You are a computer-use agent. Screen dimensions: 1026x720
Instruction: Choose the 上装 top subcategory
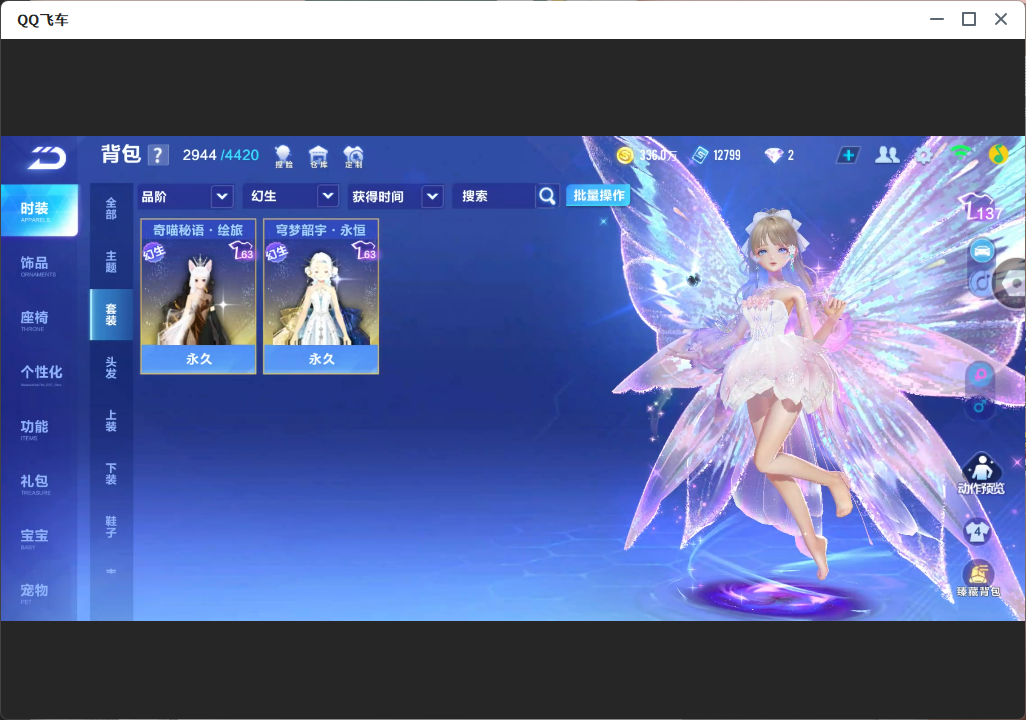pos(111,421)
